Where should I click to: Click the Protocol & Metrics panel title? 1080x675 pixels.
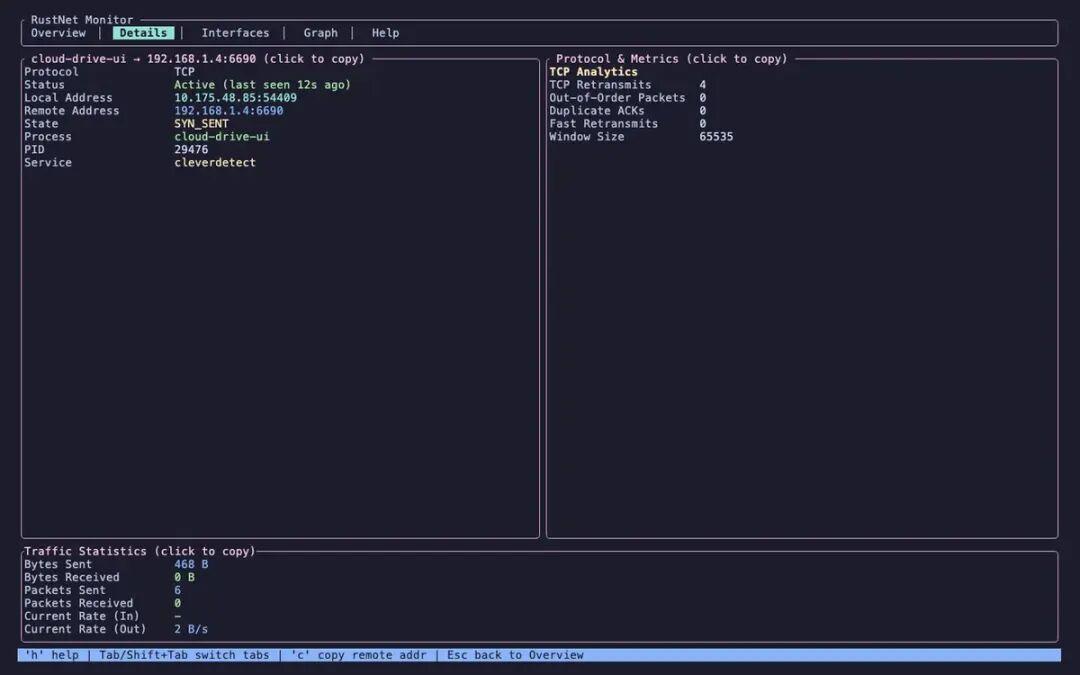point(671,59)
